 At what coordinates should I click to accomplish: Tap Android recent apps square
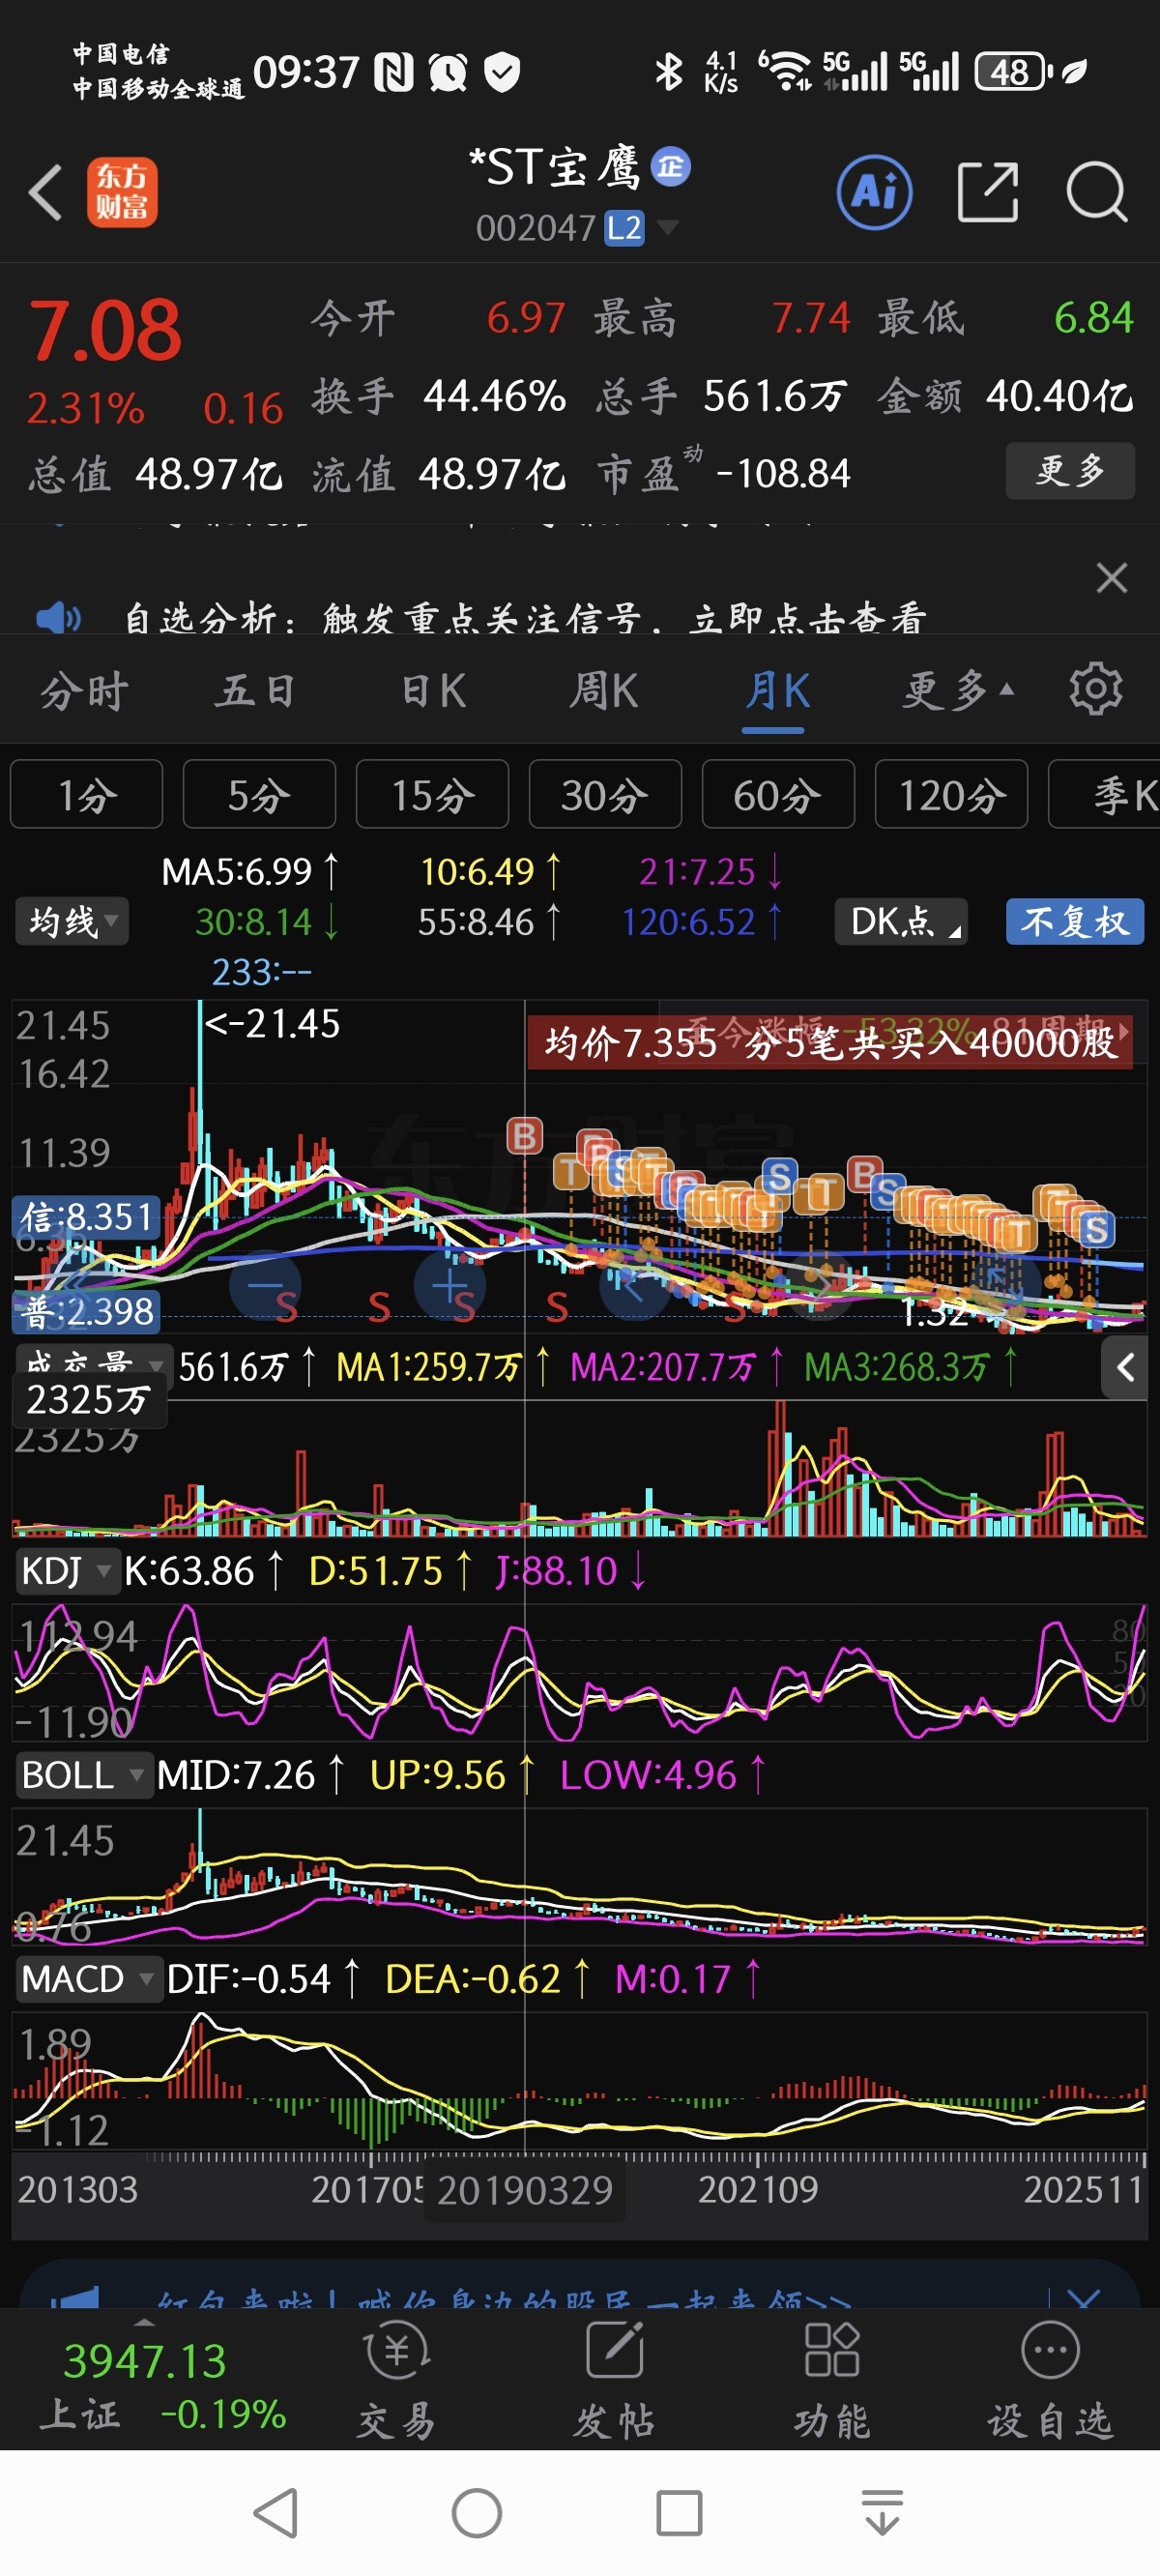(x=679, y=2512)
